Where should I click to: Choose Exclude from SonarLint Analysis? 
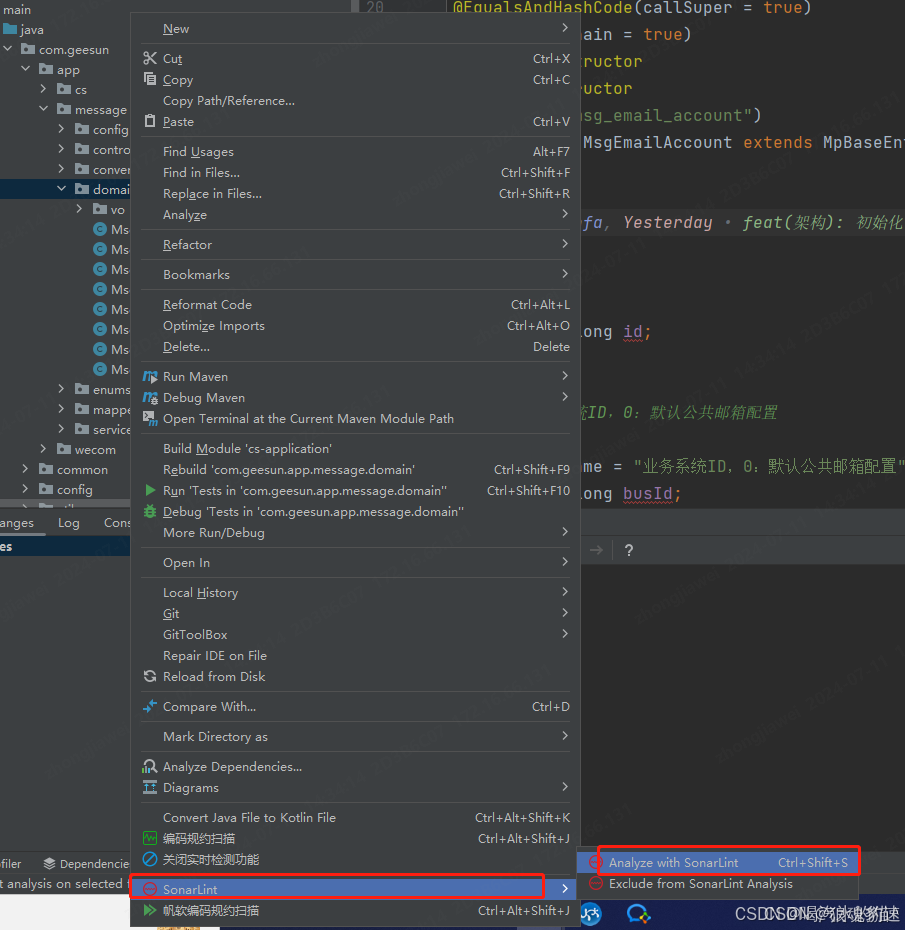click(718, 883)
